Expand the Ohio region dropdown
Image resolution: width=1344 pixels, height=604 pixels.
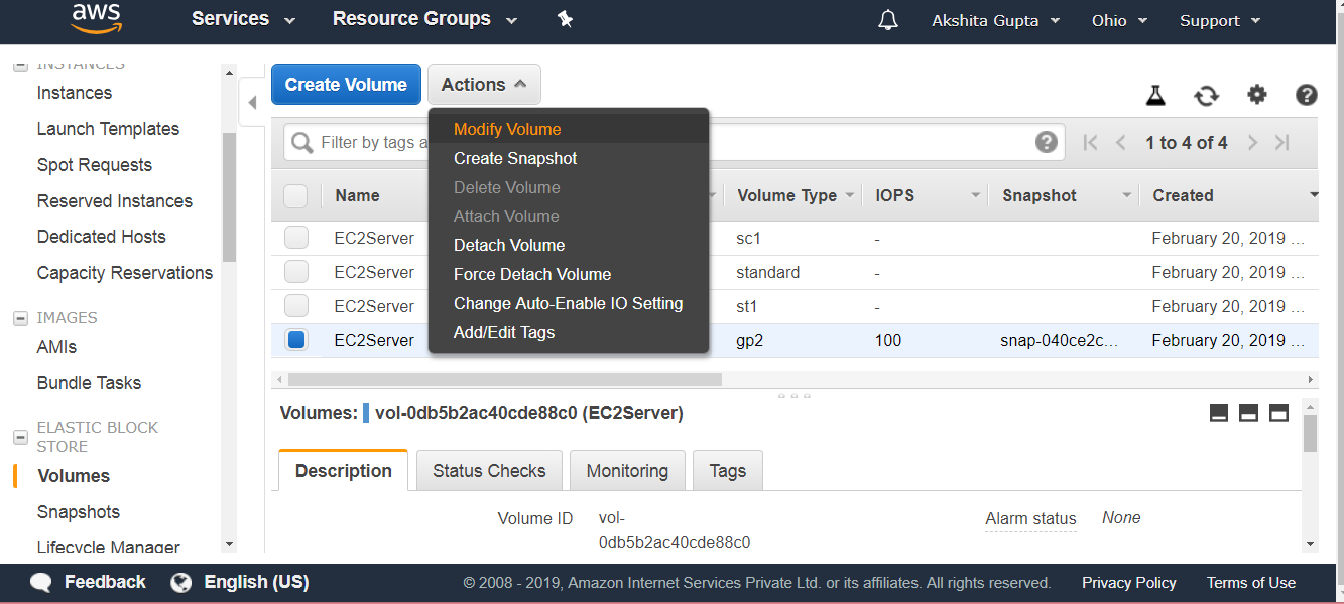(1119, 20)
